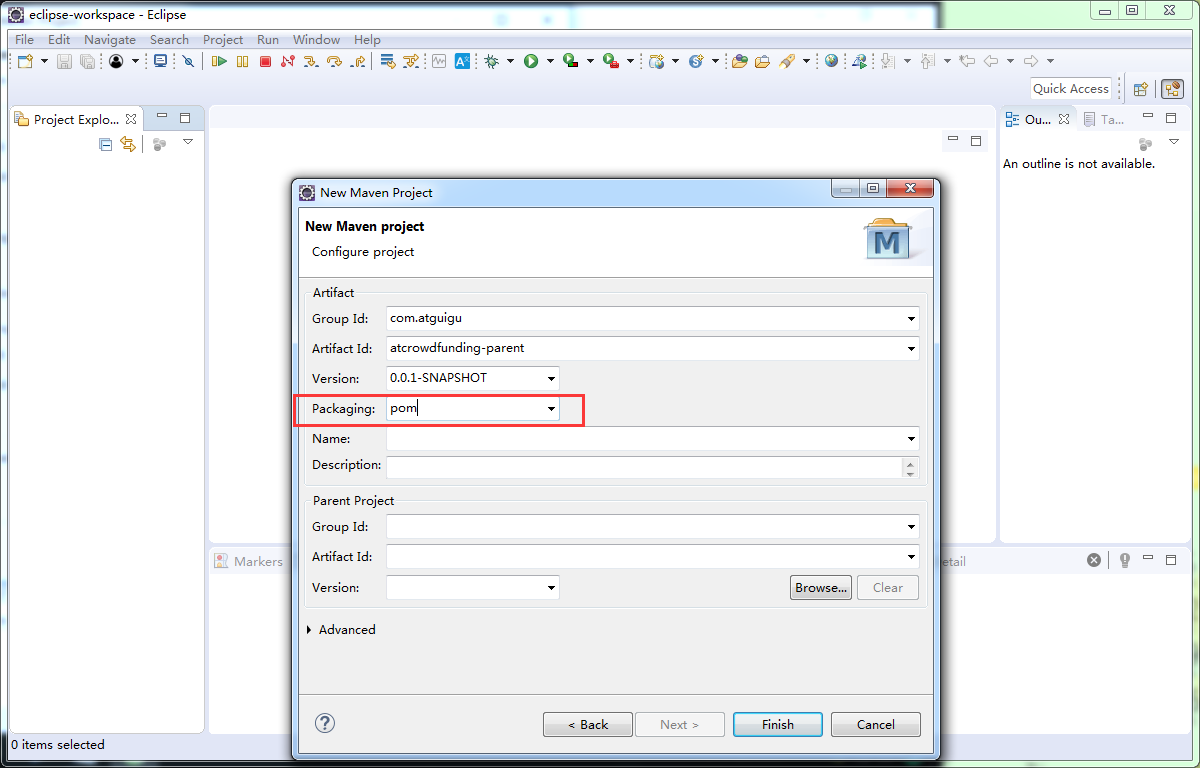Click the Open Console monitor icon

pos(160,61)
